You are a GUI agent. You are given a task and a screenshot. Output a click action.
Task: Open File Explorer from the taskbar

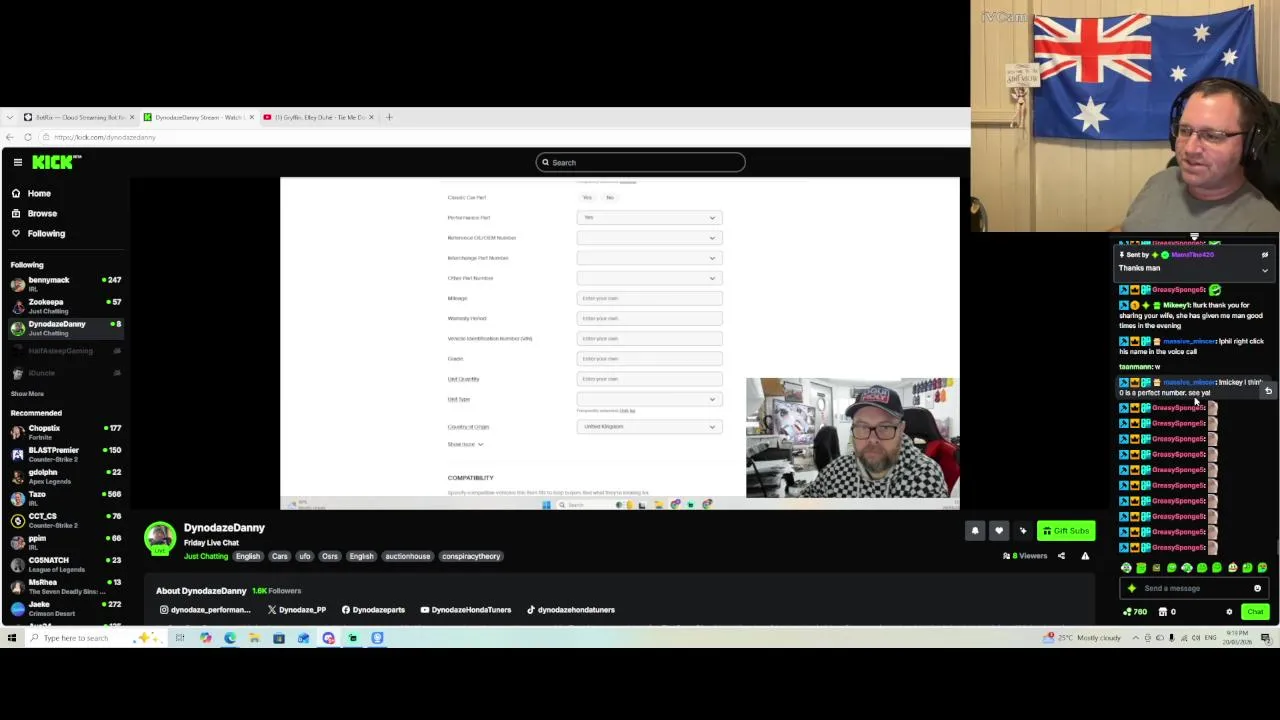(x=254, y=638)
